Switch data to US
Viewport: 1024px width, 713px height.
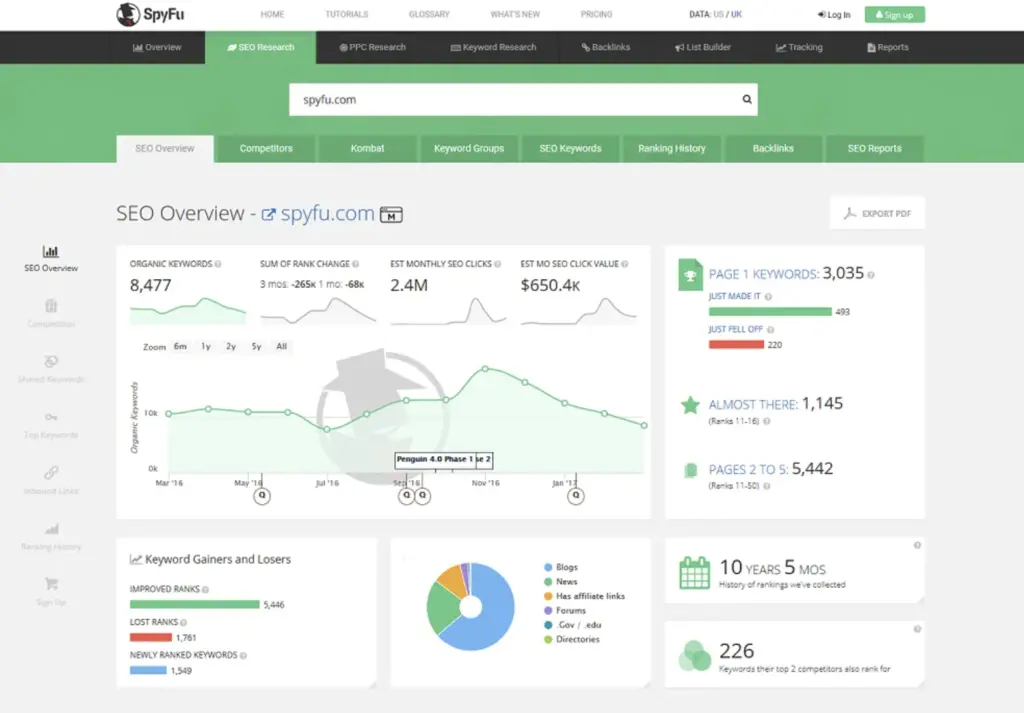(718, 14)
